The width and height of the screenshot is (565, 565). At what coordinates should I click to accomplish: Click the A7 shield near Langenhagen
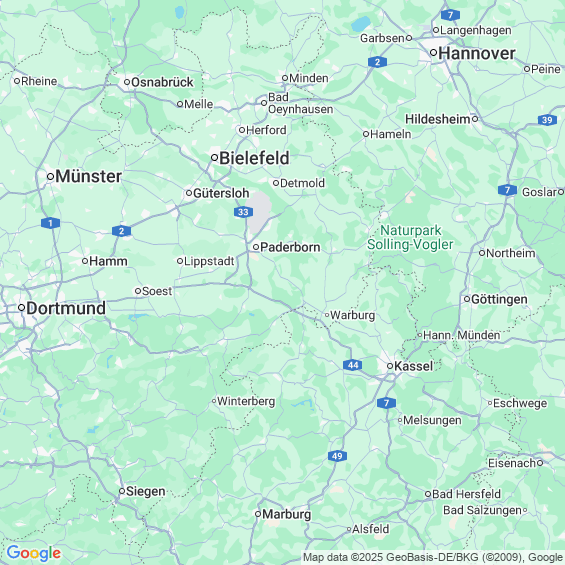[x=450, y=15]
